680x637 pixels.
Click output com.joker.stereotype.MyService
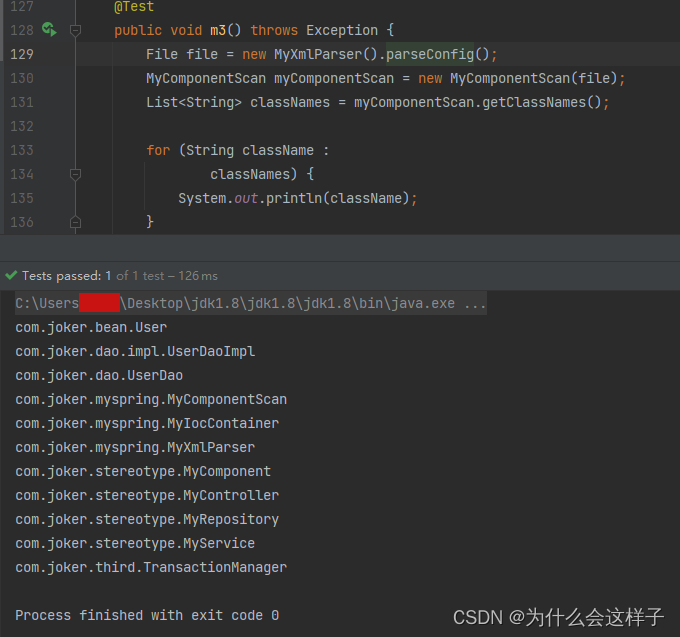135,543
